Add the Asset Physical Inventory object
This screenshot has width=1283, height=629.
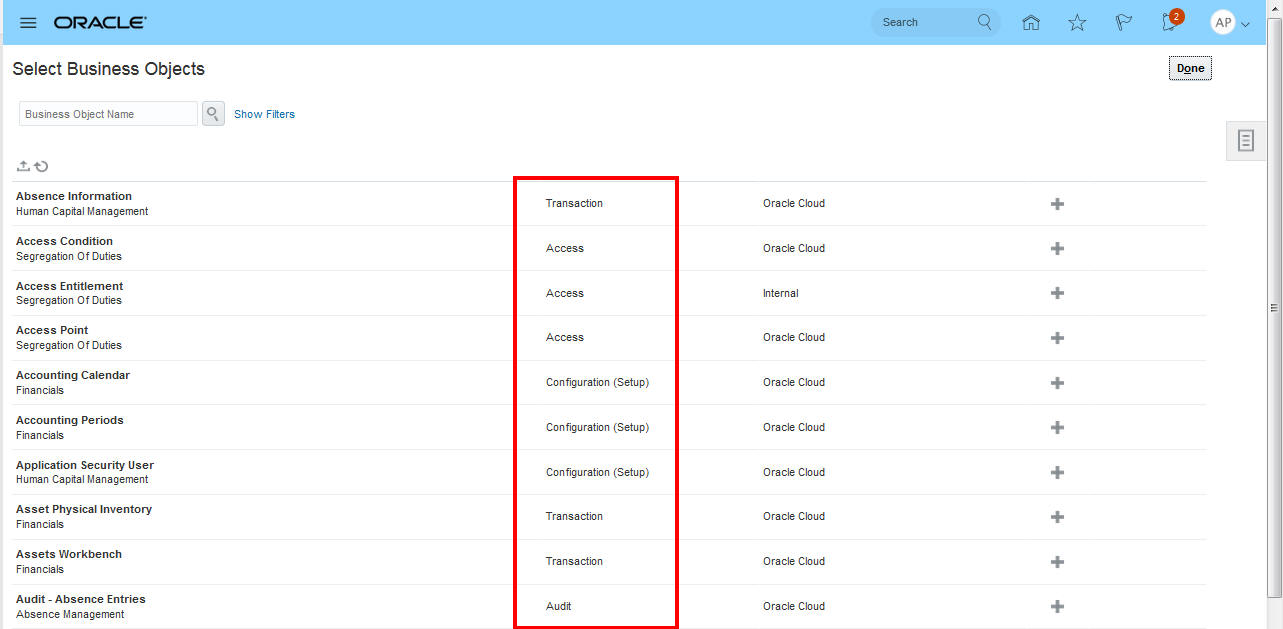point(1057,517)
